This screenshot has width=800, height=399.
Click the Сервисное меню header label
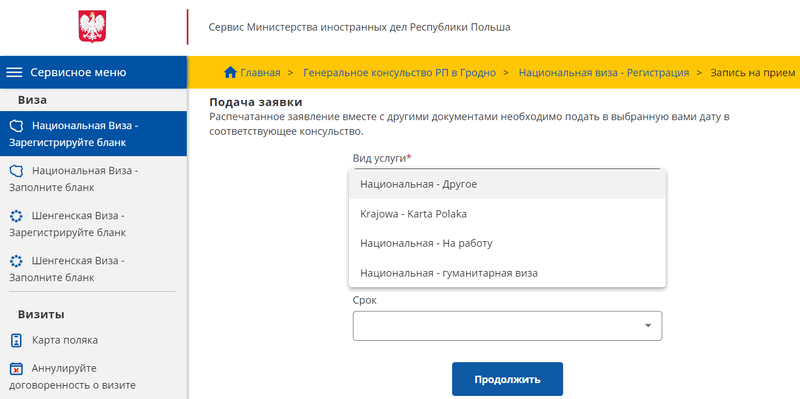tap(78, 72)
